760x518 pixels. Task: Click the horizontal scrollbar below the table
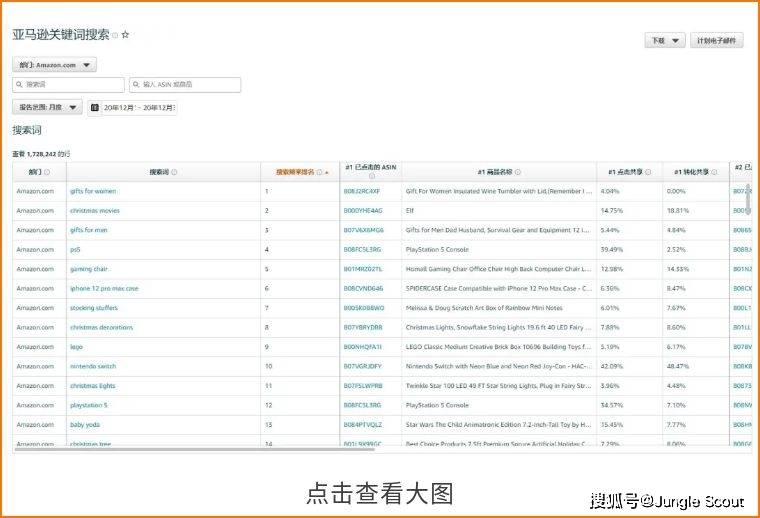[194, 449]
